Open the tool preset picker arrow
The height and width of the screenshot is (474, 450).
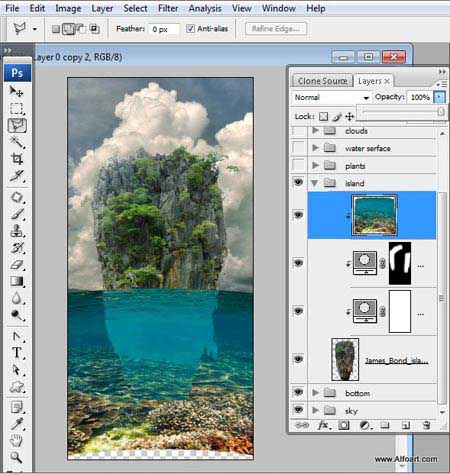(x=35, y=29)
